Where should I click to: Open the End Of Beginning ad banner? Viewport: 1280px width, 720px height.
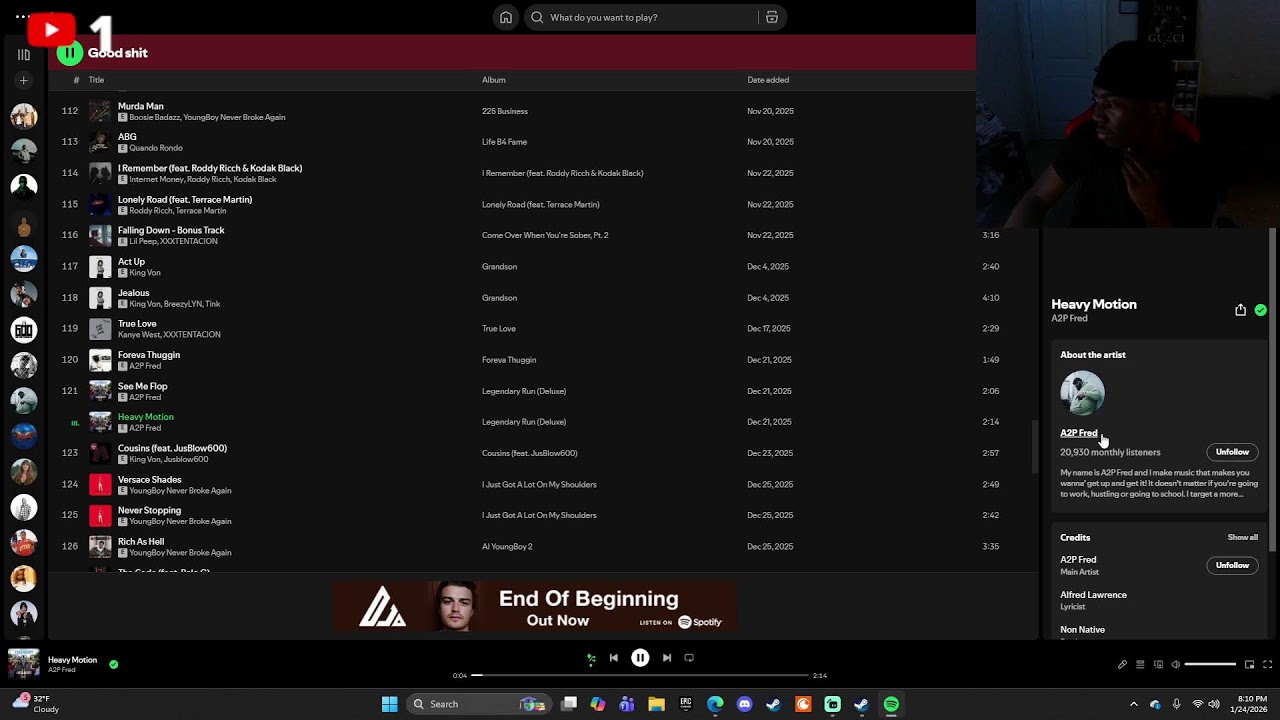coord(536,606)
